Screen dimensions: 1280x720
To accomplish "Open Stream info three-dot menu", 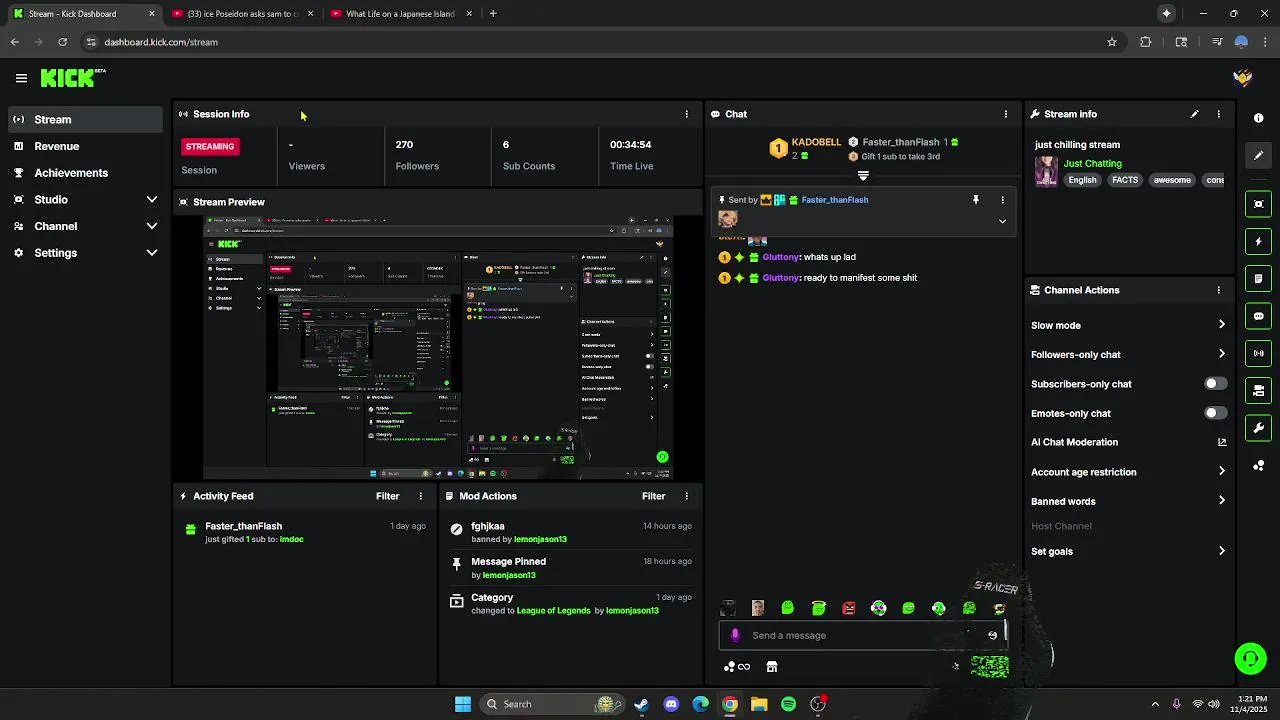I will tap(1218, 114).
